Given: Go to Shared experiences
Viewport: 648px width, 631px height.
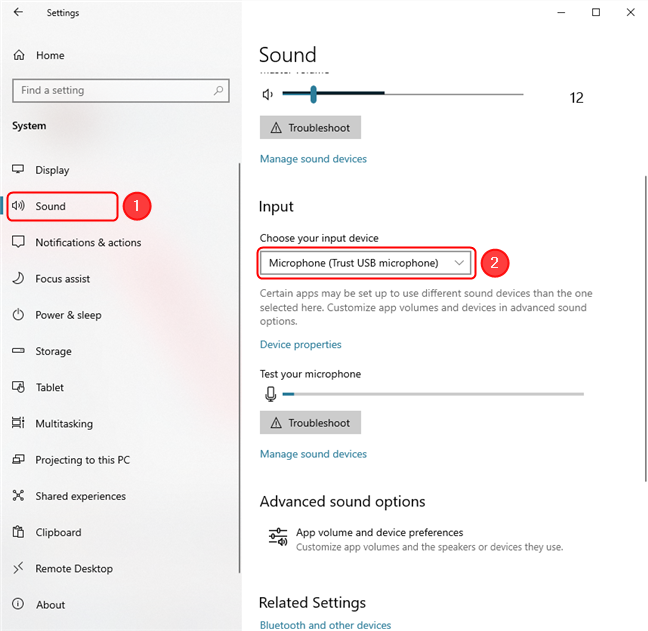Looking at the screenshot, I should (x=81, y=496).
